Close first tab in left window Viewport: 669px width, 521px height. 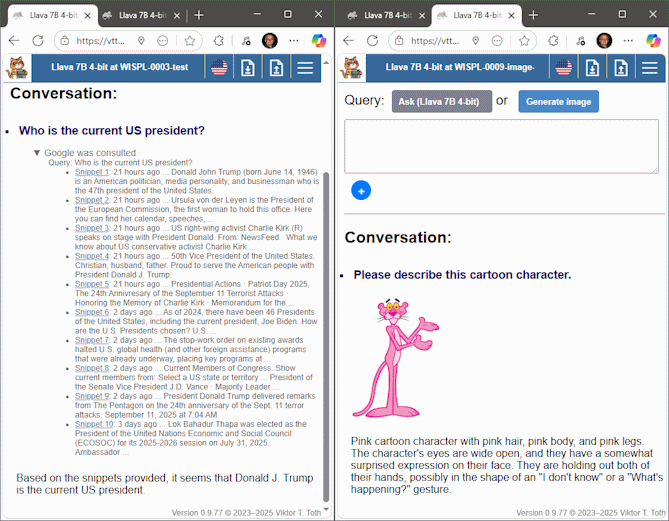tap(87, 16)
